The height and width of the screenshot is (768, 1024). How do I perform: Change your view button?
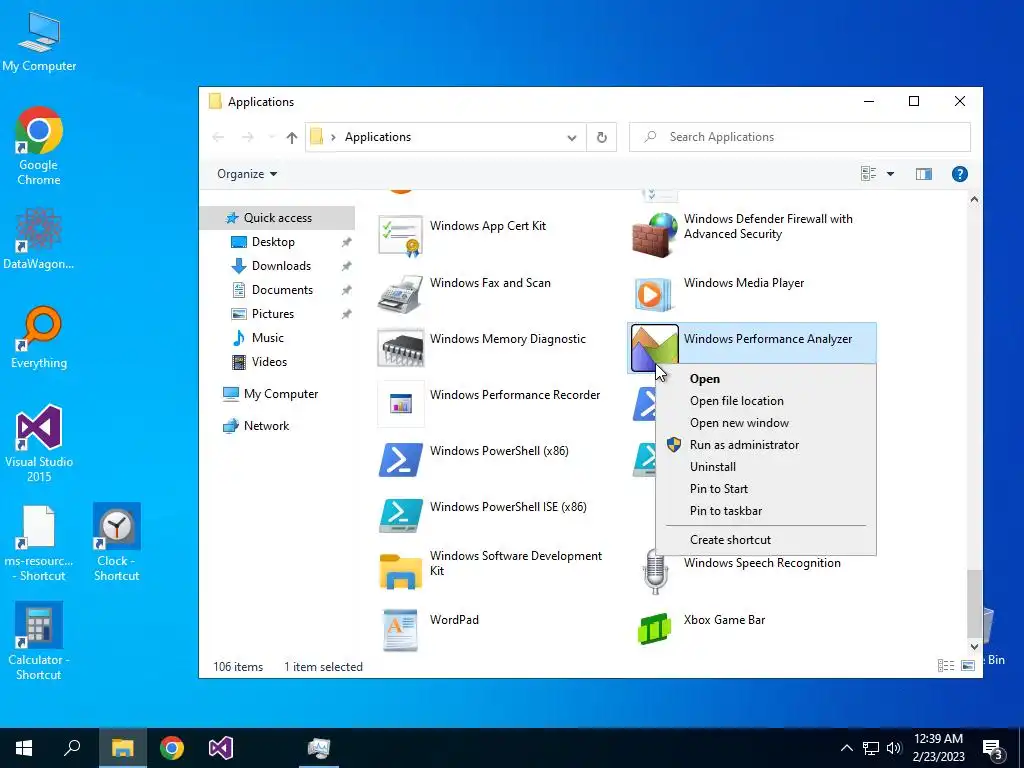click(x=869, y=174)
